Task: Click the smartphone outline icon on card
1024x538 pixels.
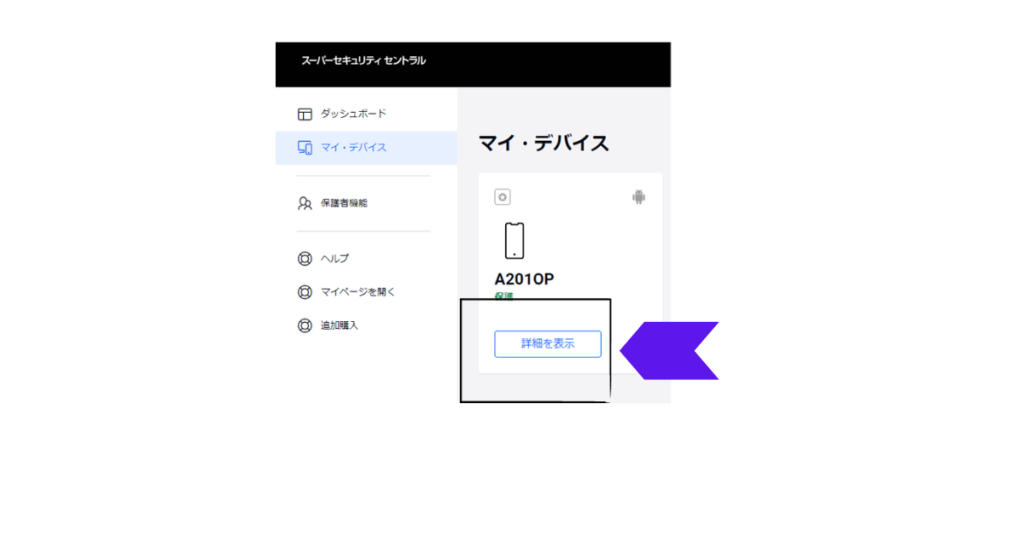Action: [x=515, y=241]
